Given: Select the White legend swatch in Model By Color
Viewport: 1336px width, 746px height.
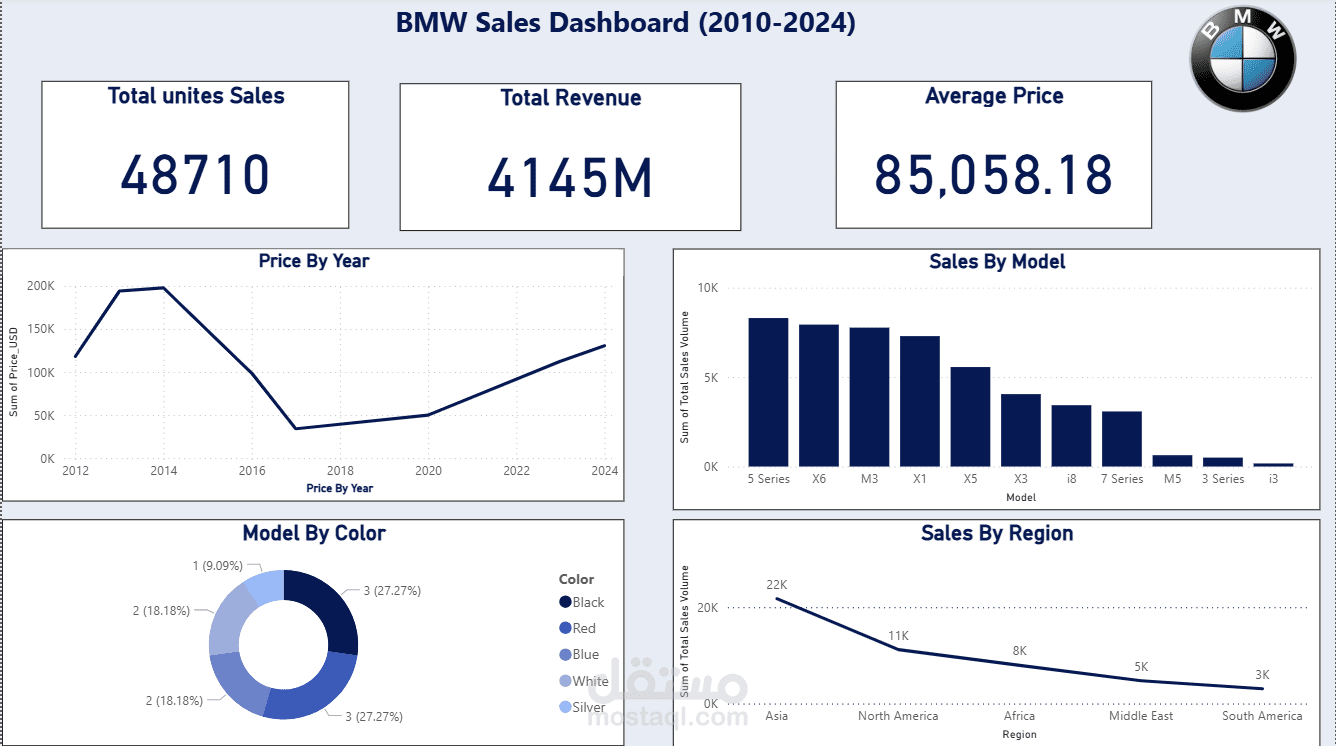Looking at the screenshot, I should (x=564, y=681).
